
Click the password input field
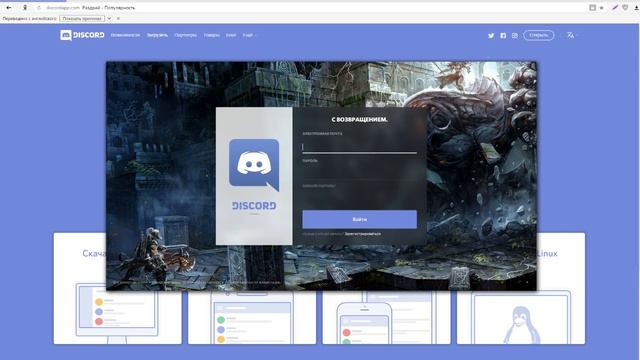359,173
